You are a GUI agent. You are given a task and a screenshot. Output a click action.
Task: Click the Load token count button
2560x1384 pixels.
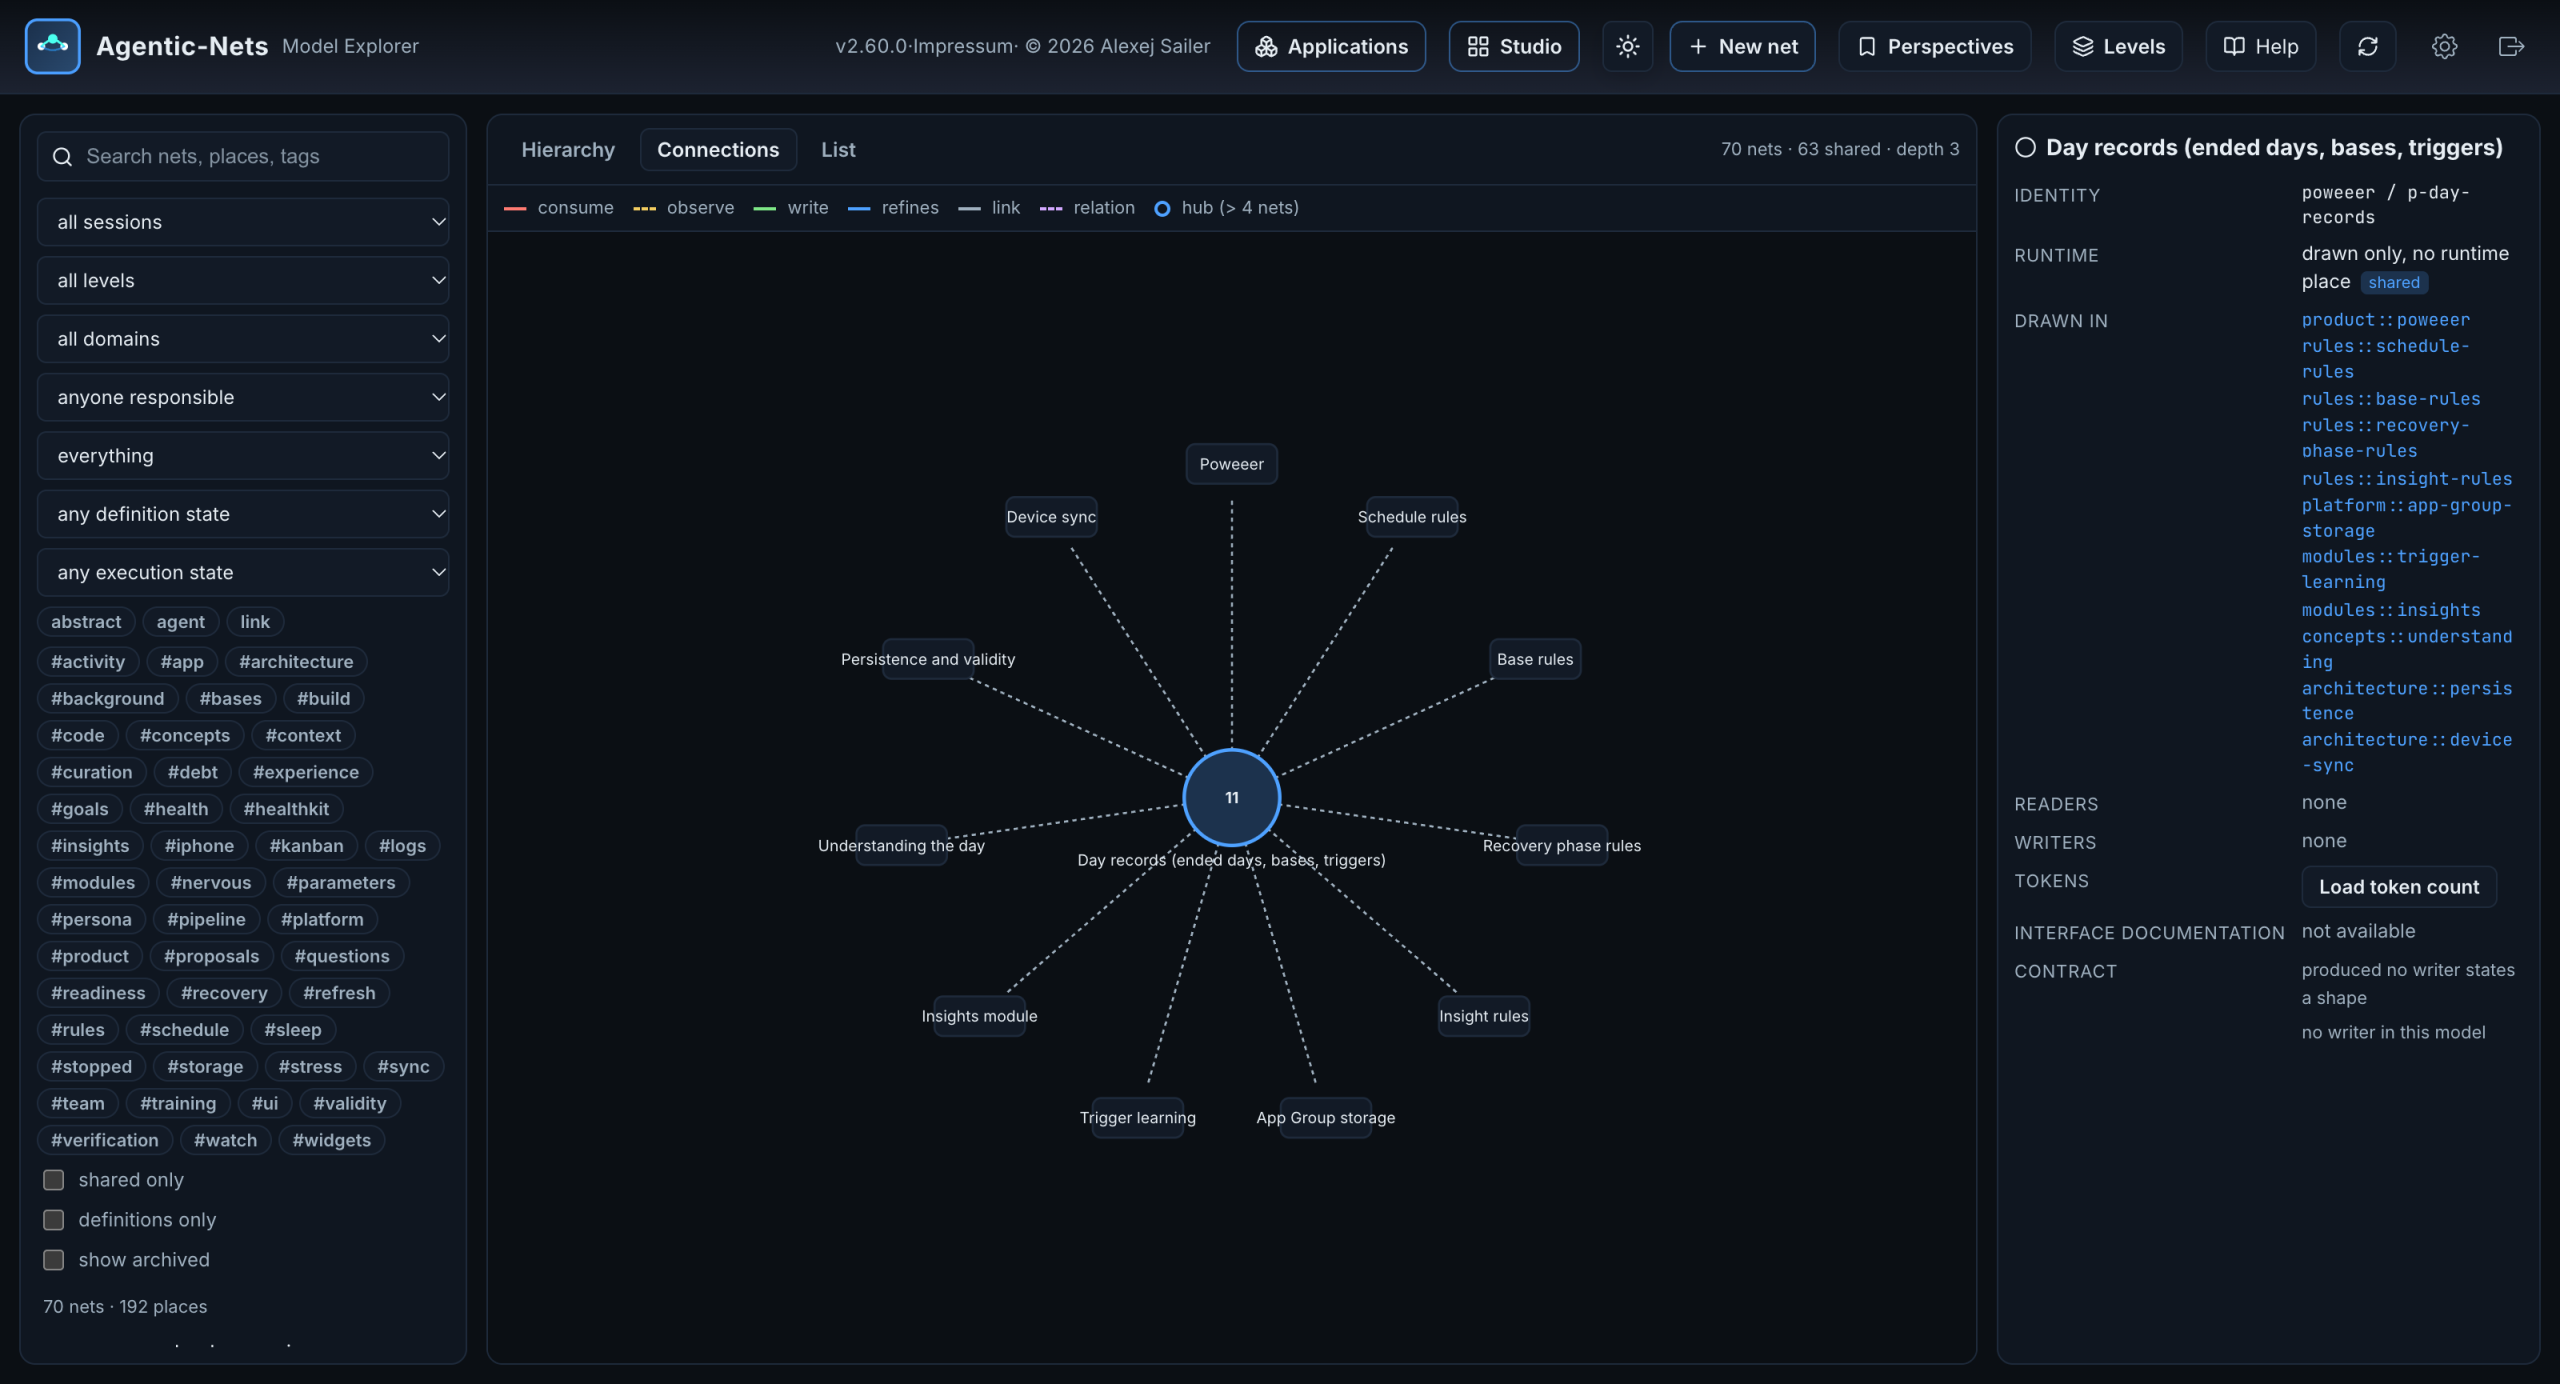pos(2399,886)
